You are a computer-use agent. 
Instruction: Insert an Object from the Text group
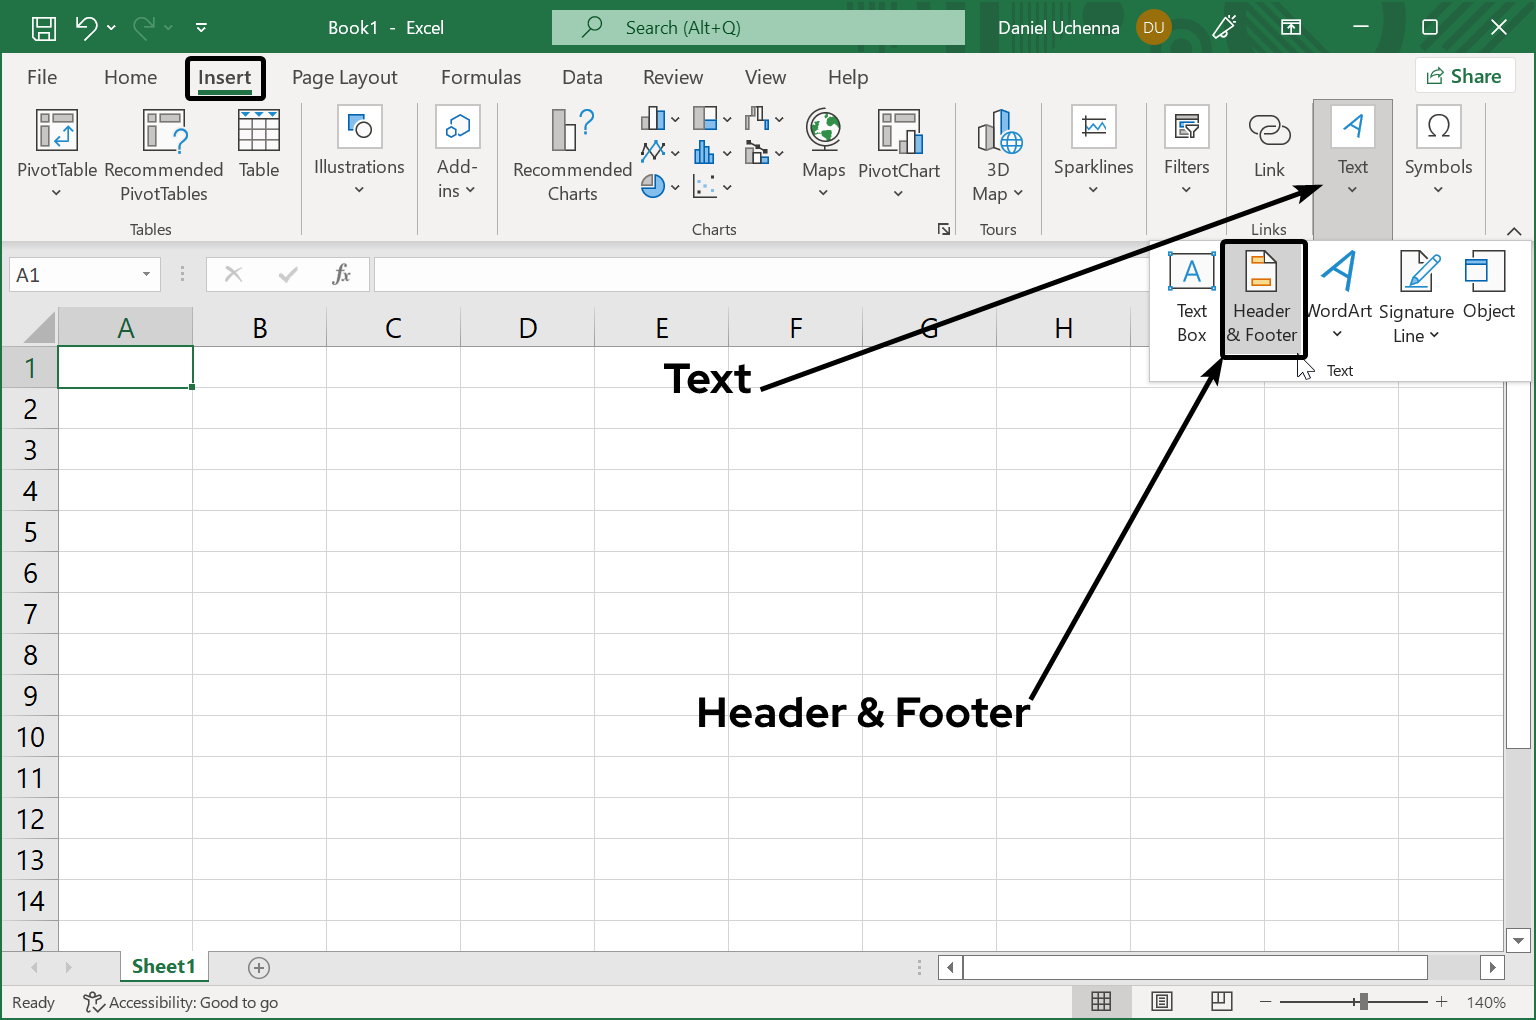tap(1487, 286)
